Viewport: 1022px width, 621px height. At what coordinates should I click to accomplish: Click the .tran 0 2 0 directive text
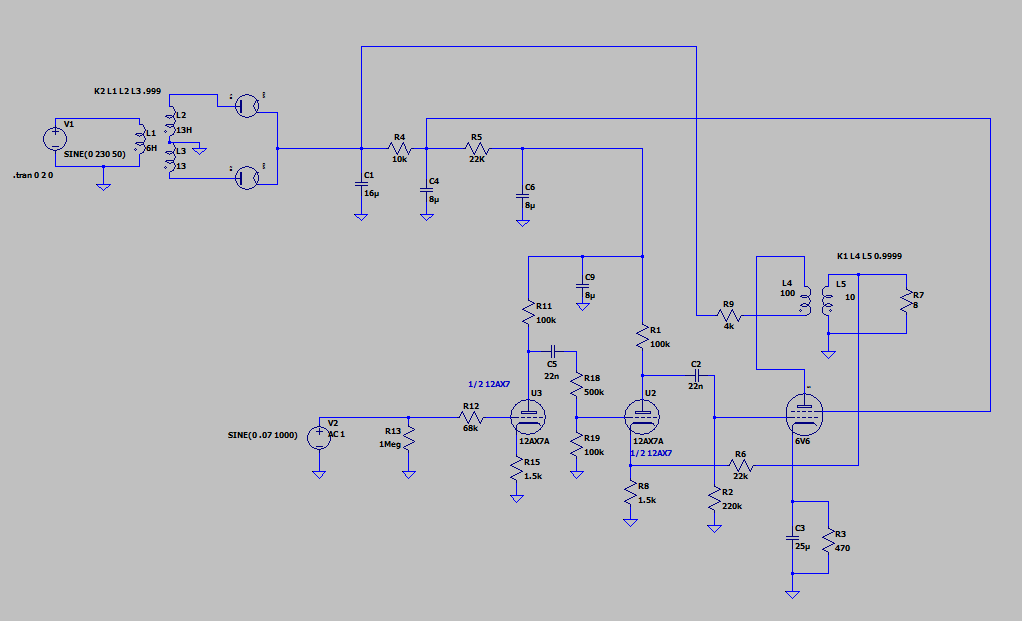35,174
